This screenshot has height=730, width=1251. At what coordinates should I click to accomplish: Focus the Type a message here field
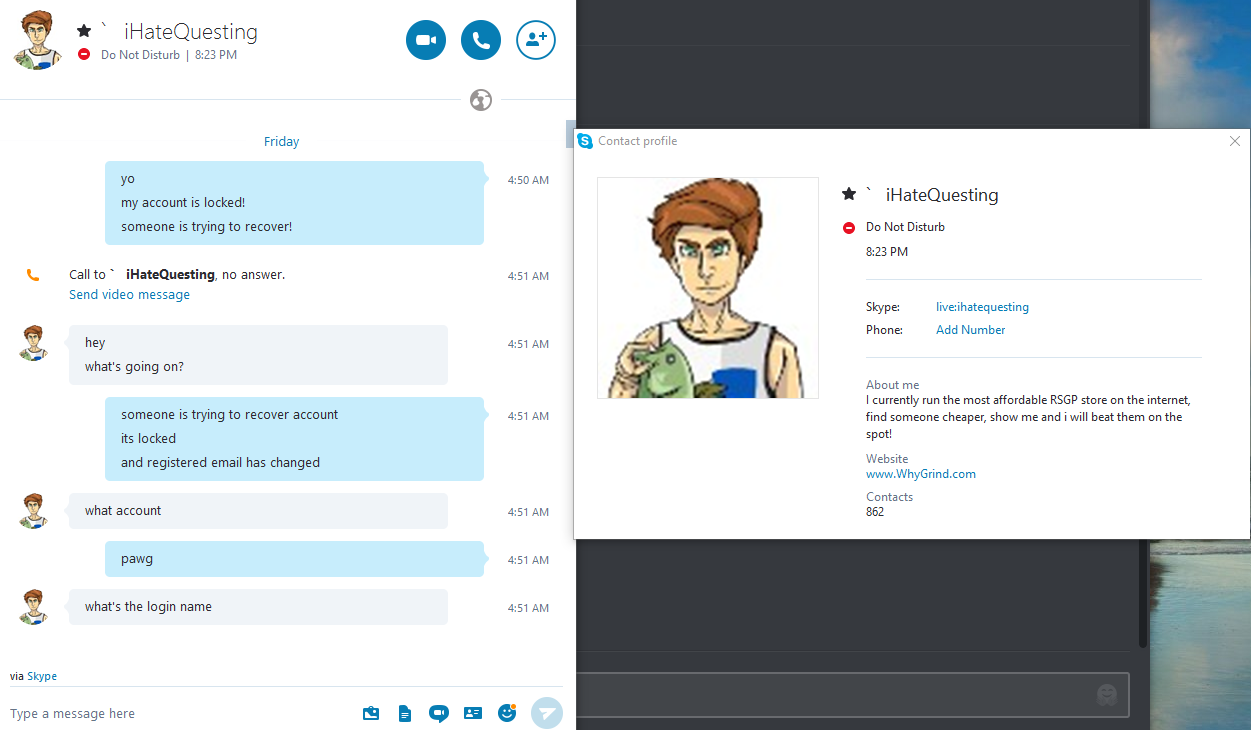point(180,714)
